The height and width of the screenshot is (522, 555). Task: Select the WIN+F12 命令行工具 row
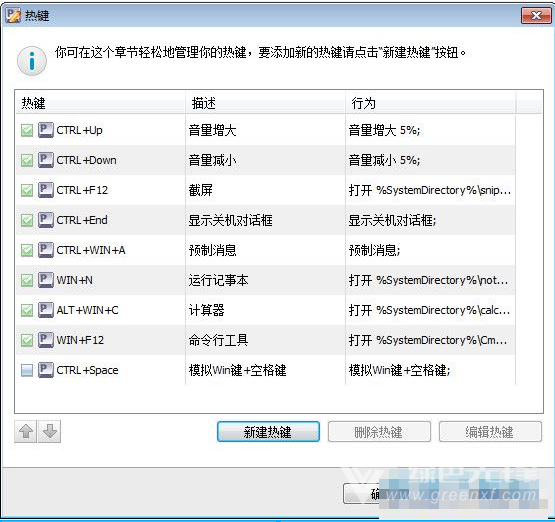(265, 340)
